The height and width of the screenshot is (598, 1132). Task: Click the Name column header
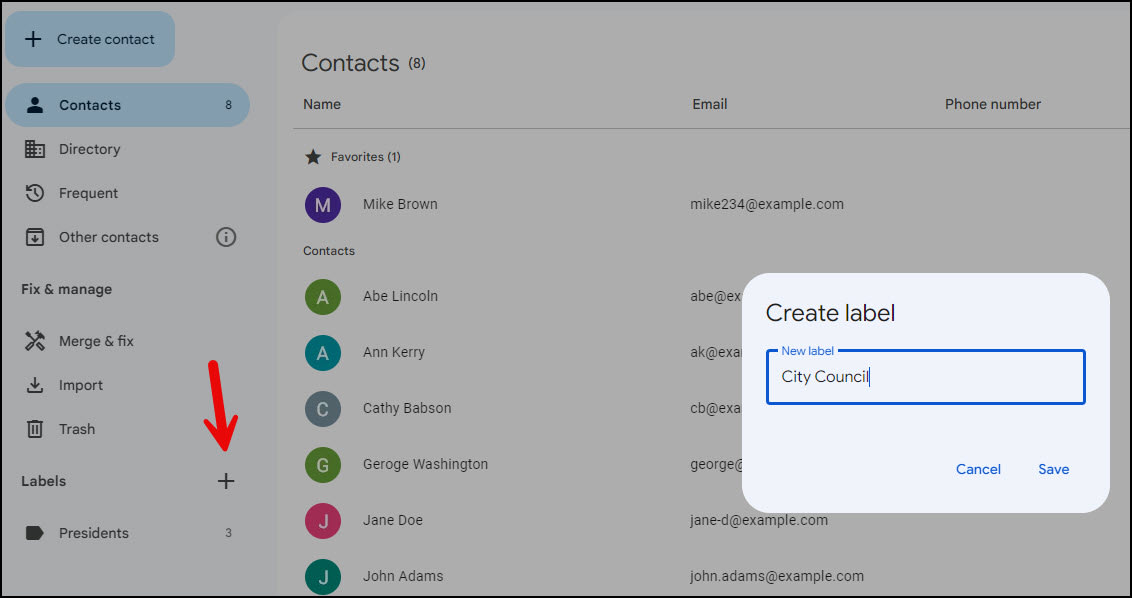(x=321, y=104)
